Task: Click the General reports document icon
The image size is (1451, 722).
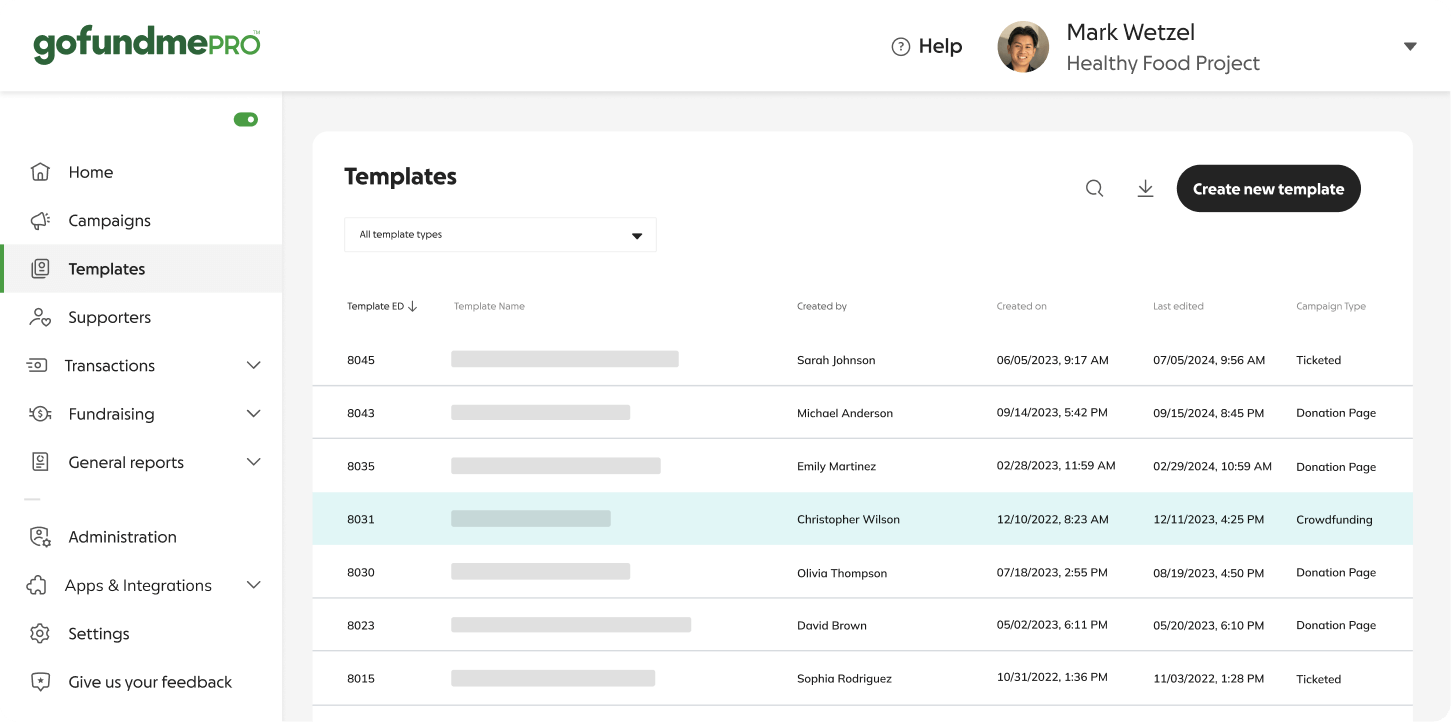Action: tap(40, 462)
